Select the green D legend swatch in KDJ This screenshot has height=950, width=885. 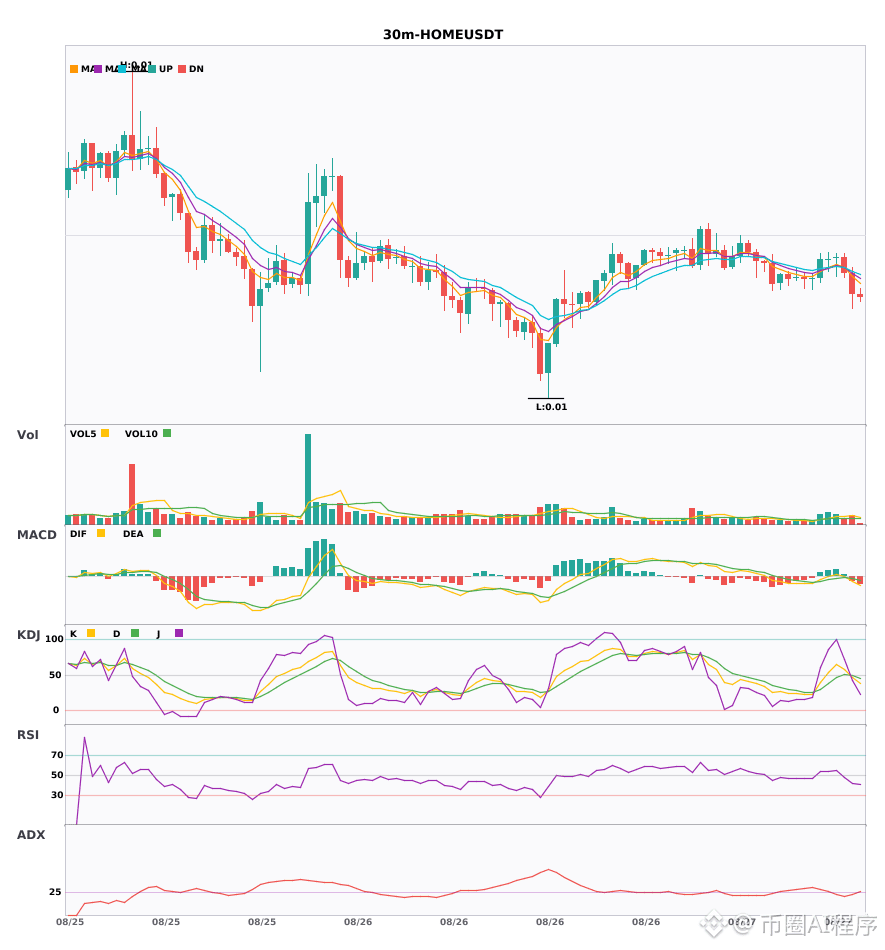pyautogui.click(x=135, y=633)
